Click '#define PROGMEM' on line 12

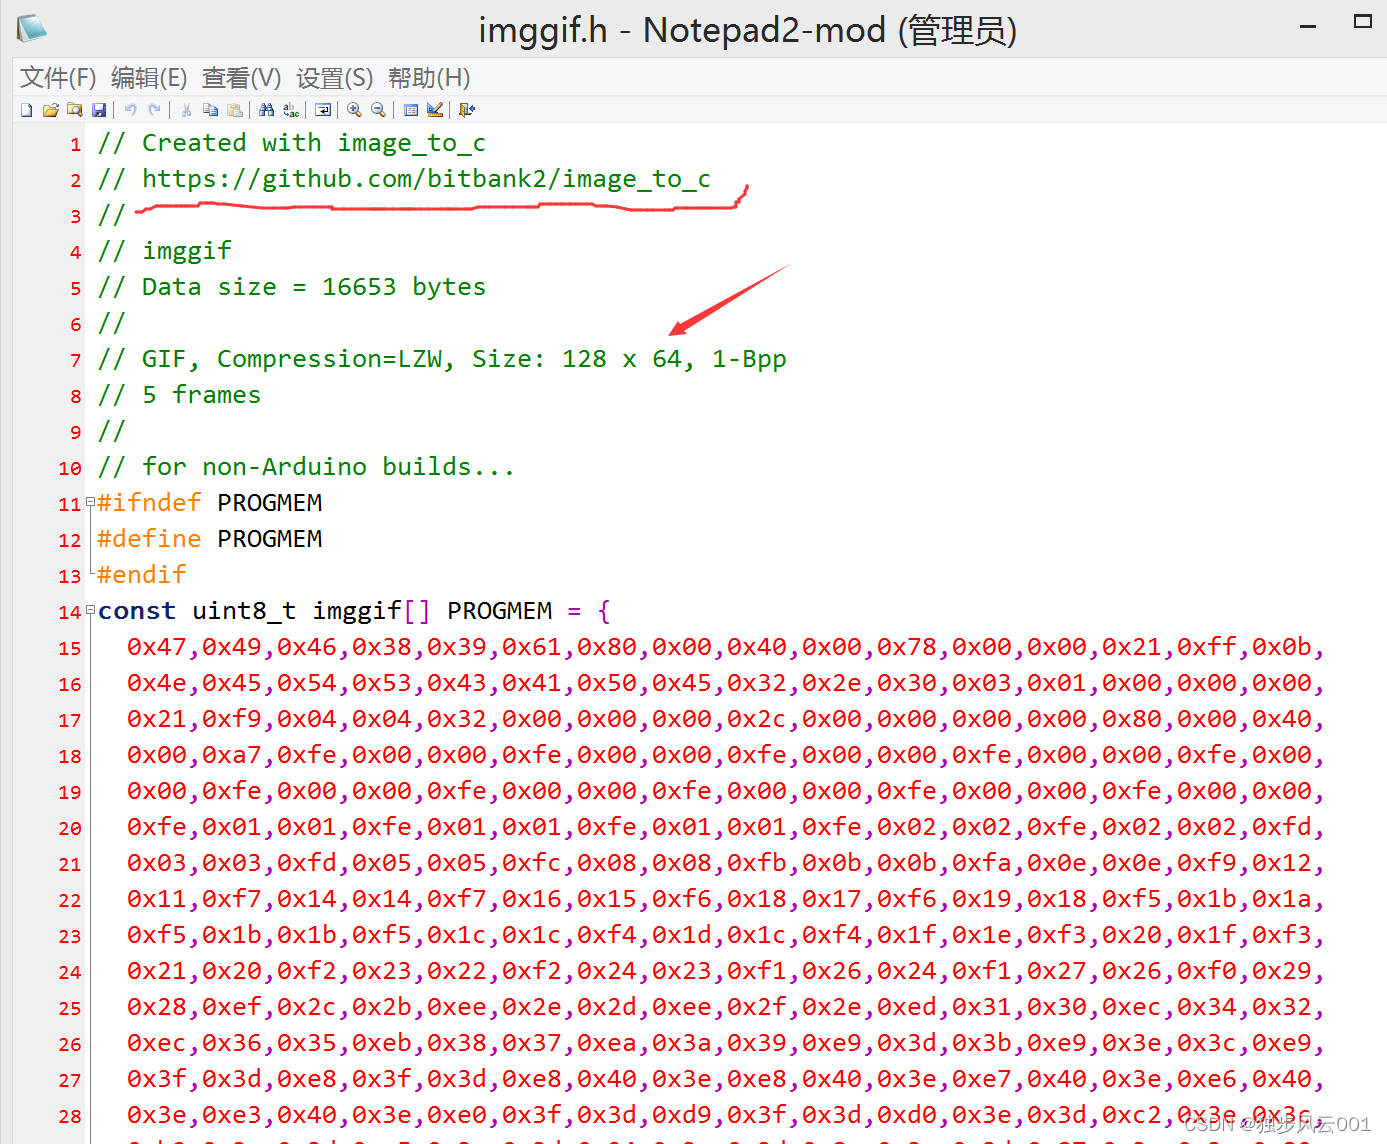point(209,539)
